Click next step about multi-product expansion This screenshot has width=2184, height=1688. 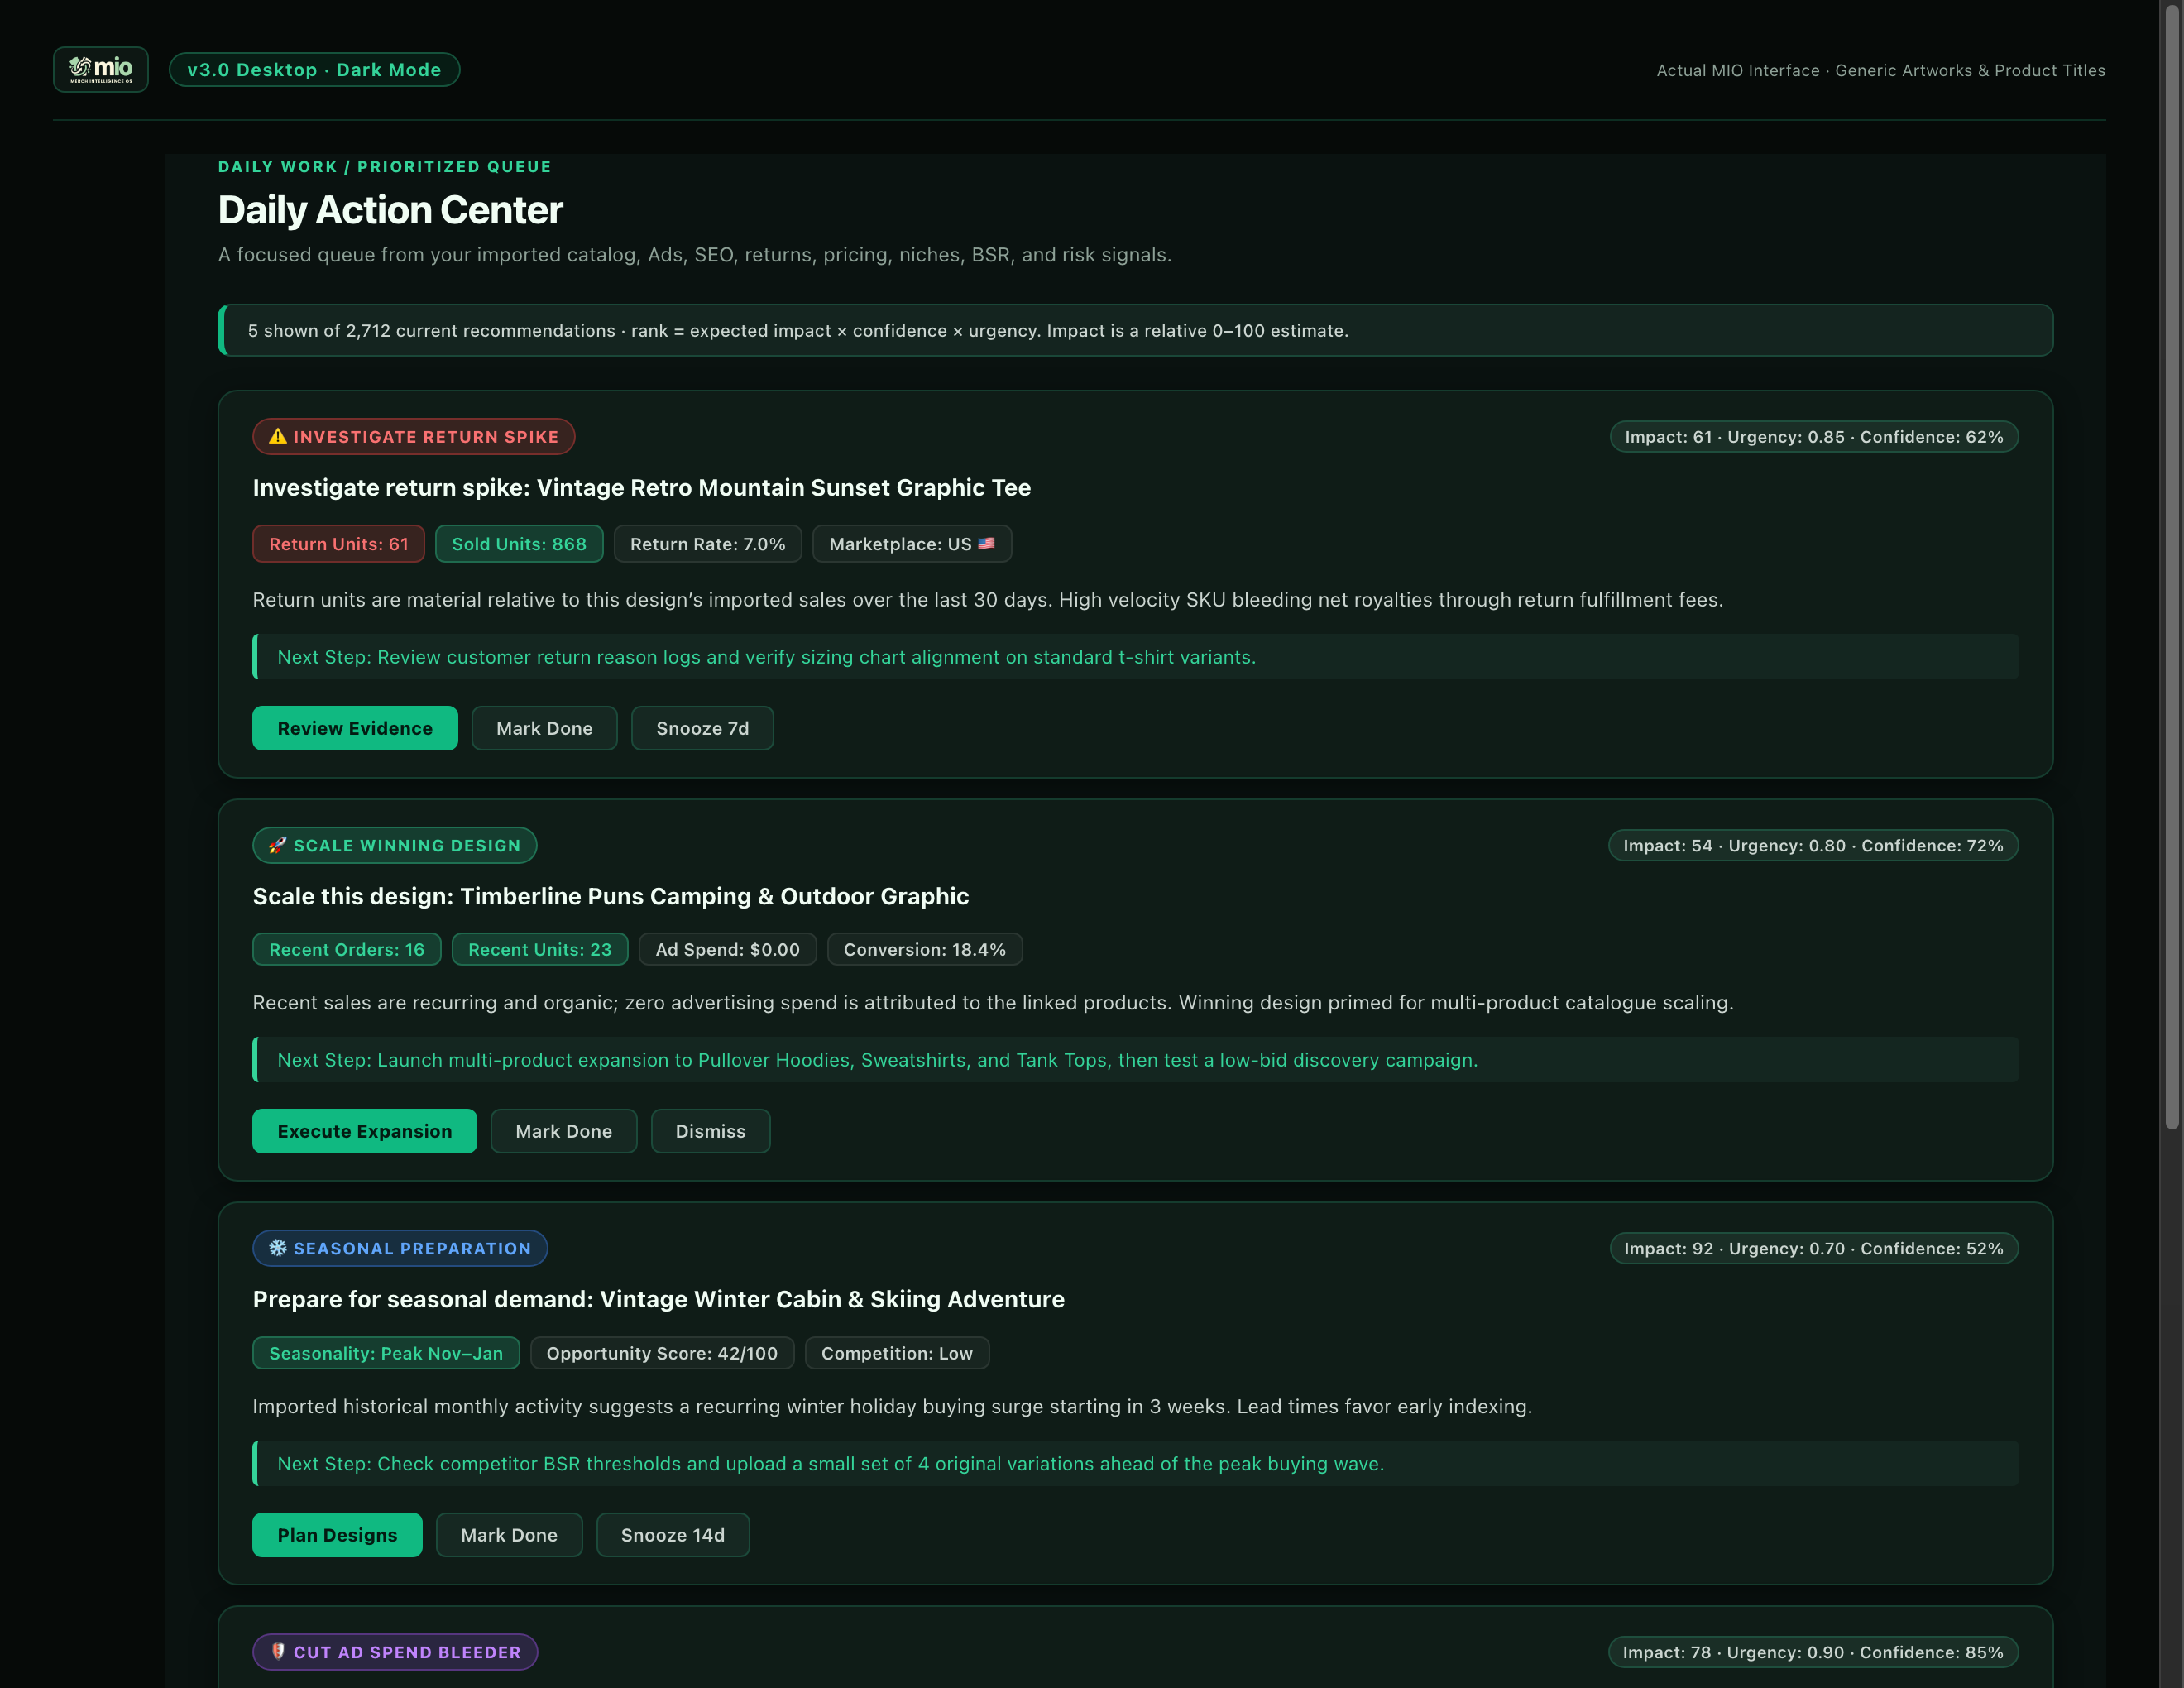[1135, 1060]
